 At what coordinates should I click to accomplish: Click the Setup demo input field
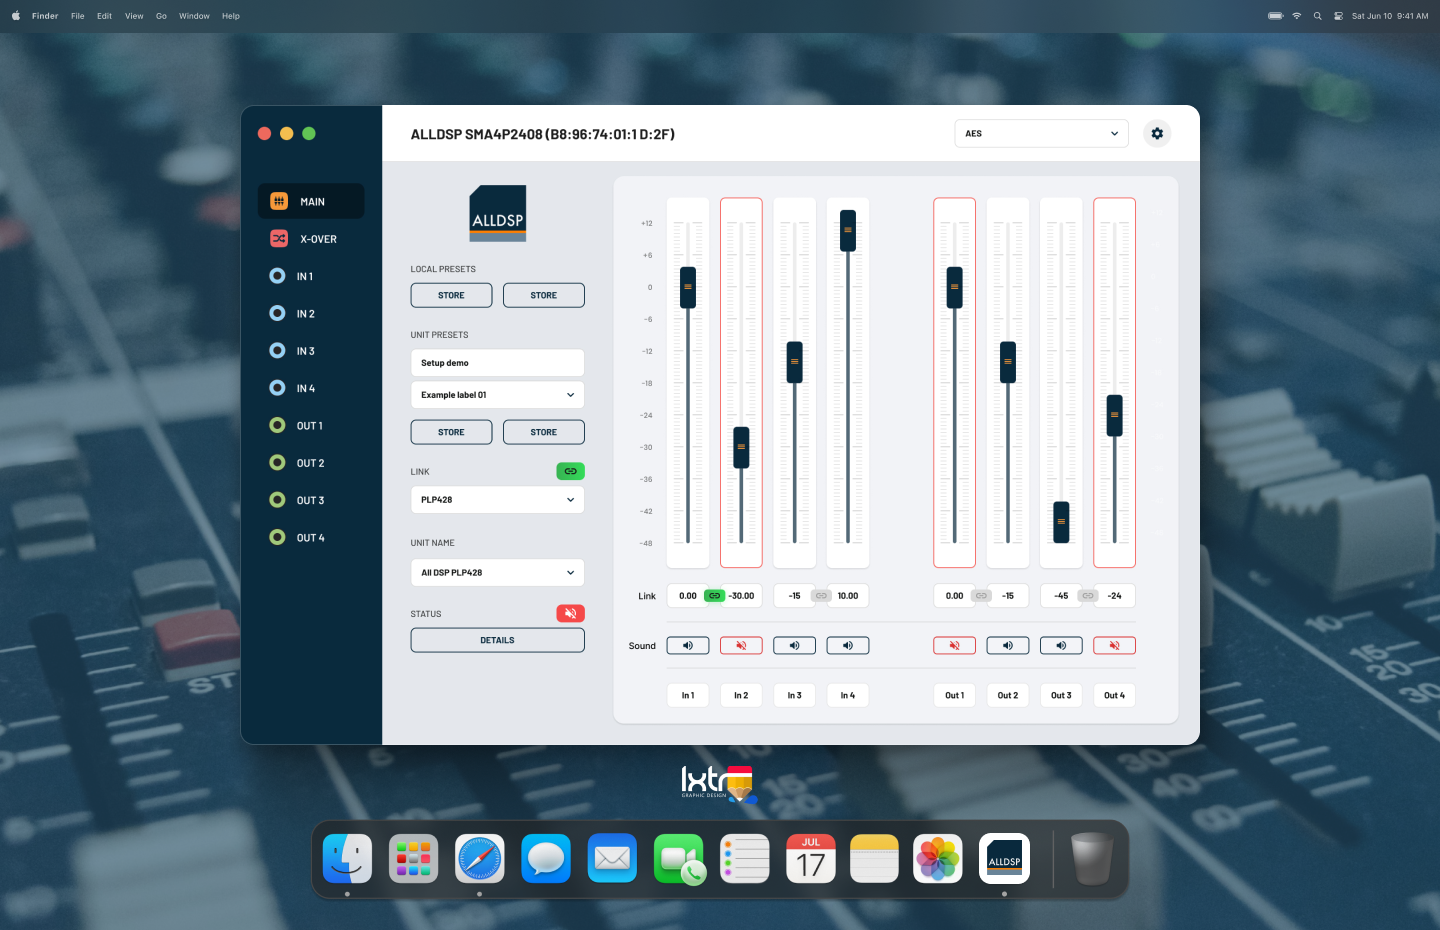coord(497,363)
